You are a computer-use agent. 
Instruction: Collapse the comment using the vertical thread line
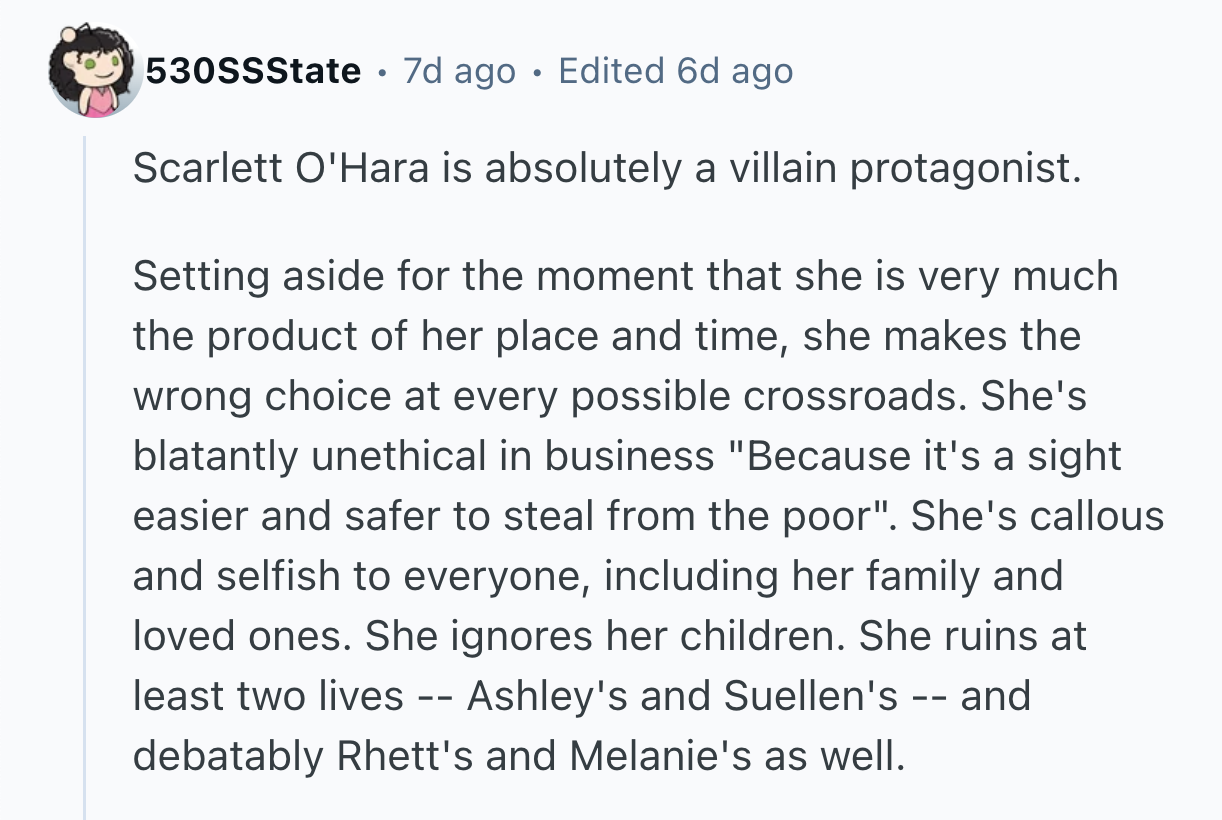tap(85, 480)
